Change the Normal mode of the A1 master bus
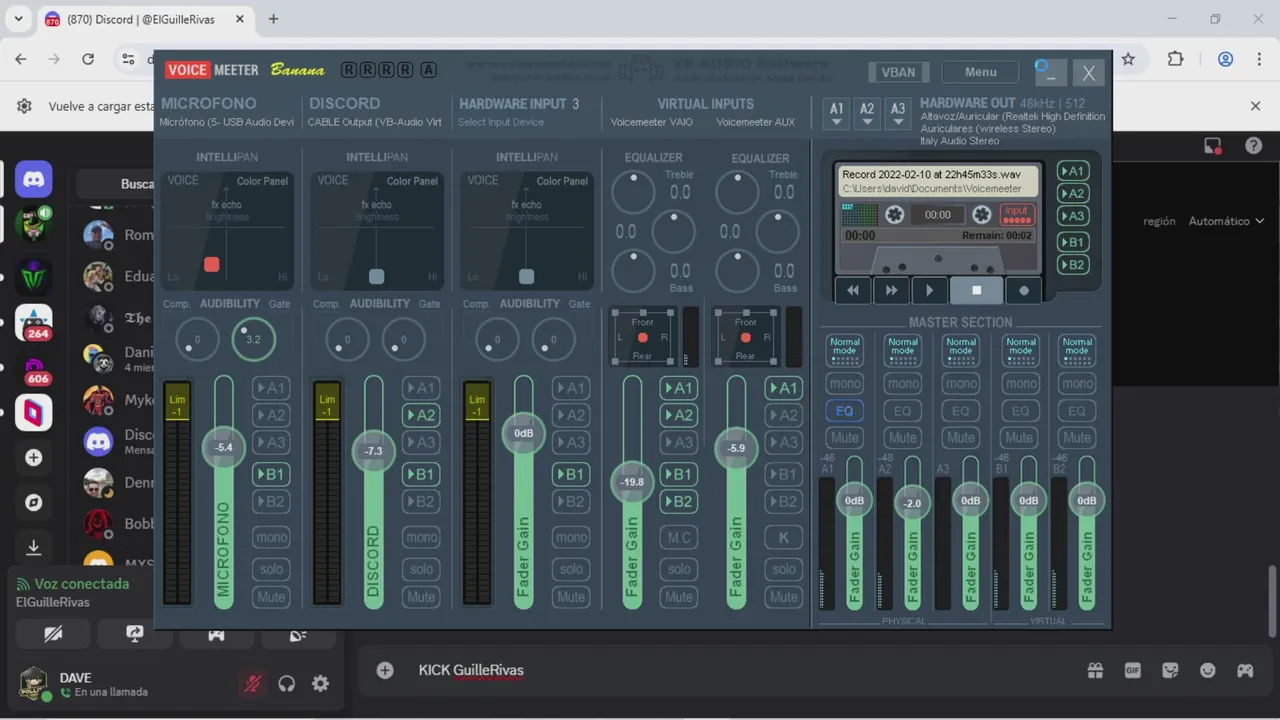Image resolution: width=1280 pixels, height=720 pixels. pos(845,348)
